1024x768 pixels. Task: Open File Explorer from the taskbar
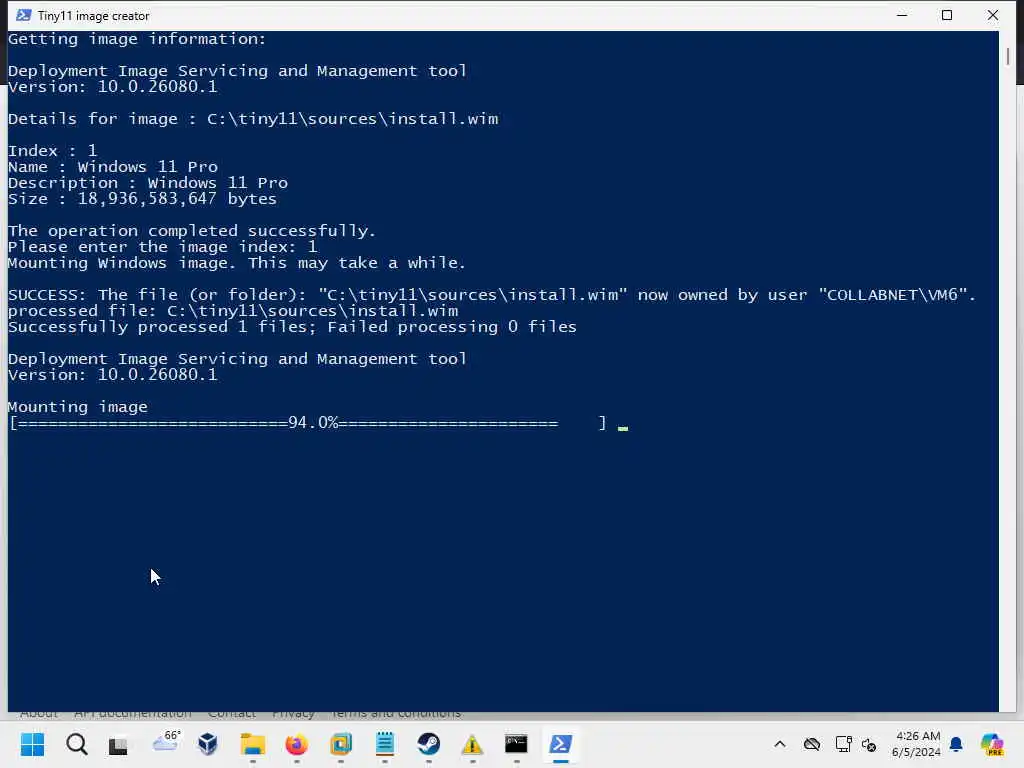point(252,744)
